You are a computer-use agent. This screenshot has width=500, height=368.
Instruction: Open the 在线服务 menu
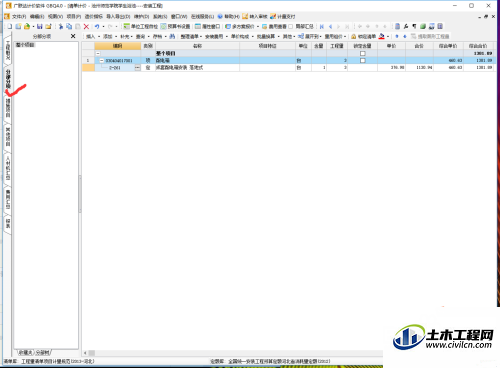coord(202,16)
